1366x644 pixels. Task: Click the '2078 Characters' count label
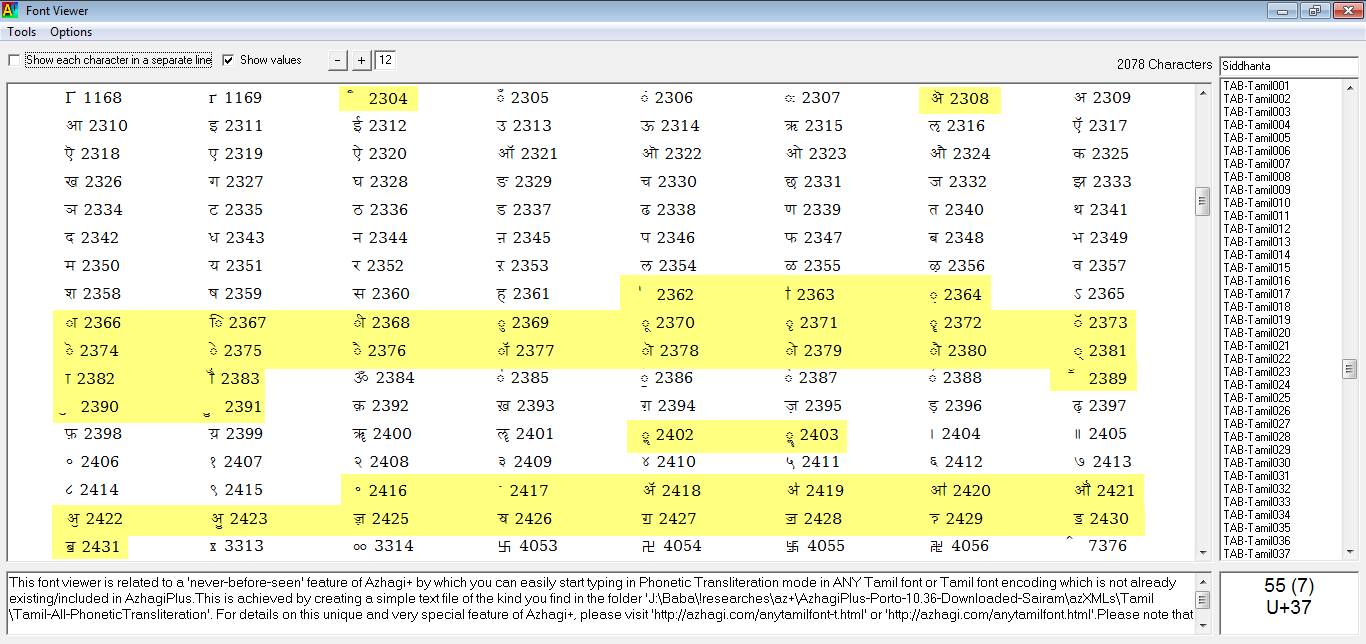click(1164, 64)
